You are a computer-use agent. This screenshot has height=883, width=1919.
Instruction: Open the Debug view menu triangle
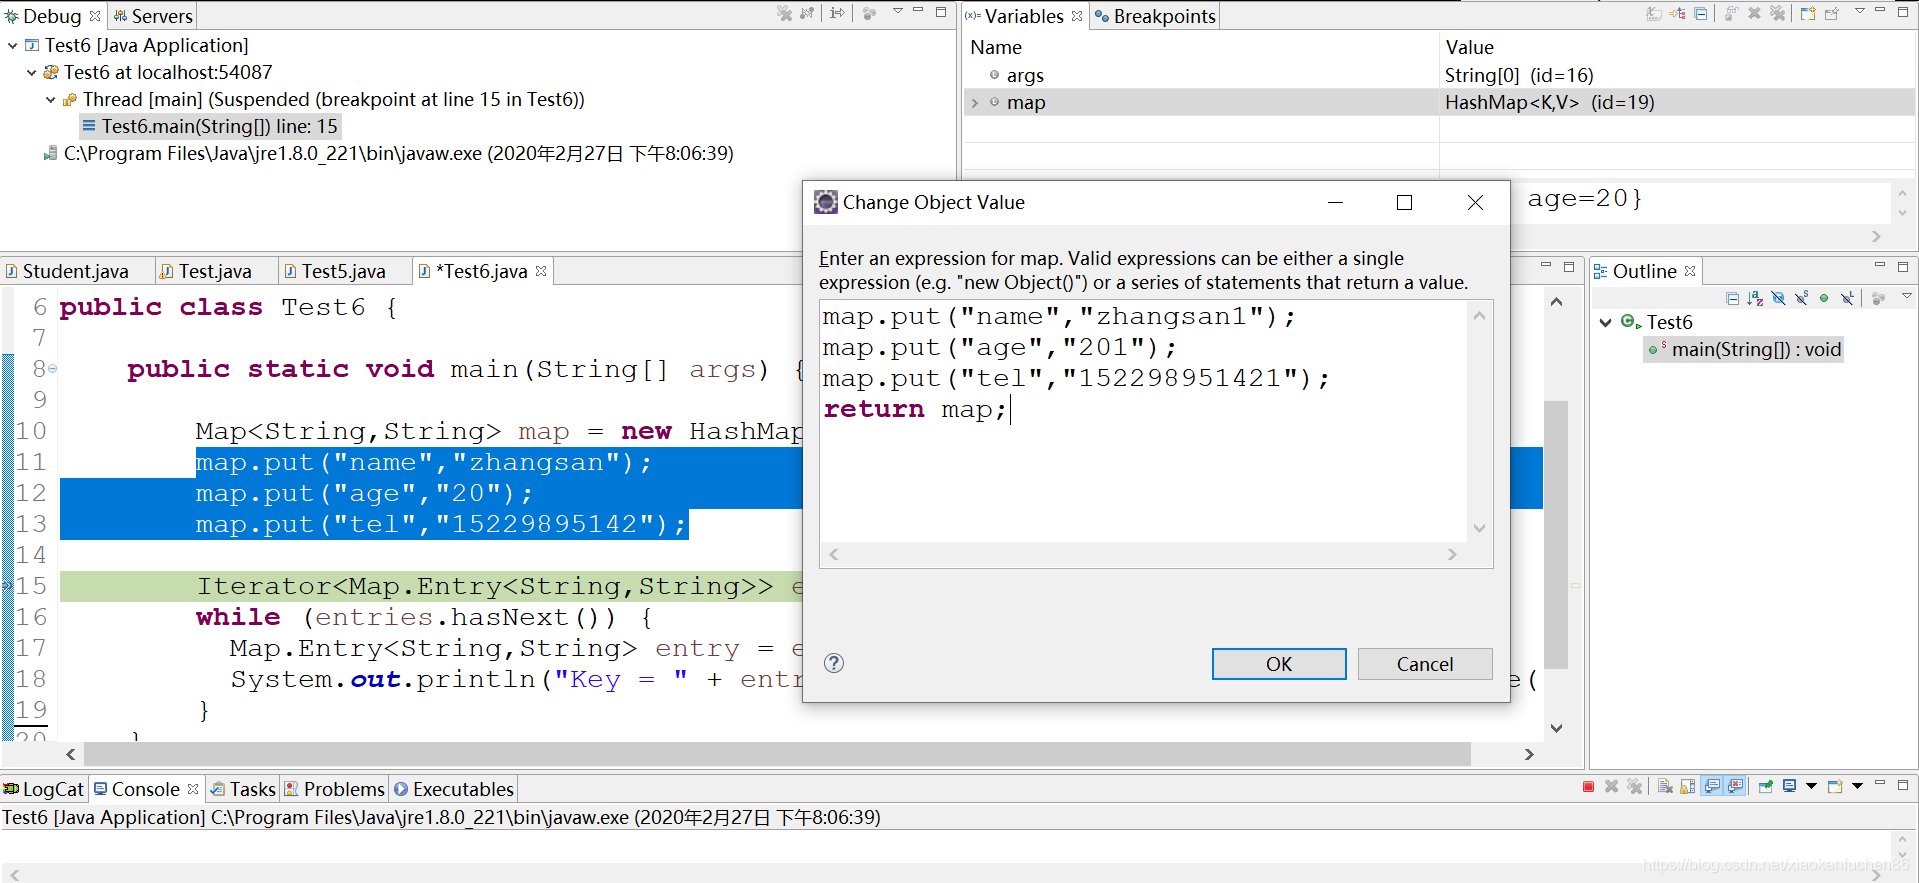click(x=898, y=10)
